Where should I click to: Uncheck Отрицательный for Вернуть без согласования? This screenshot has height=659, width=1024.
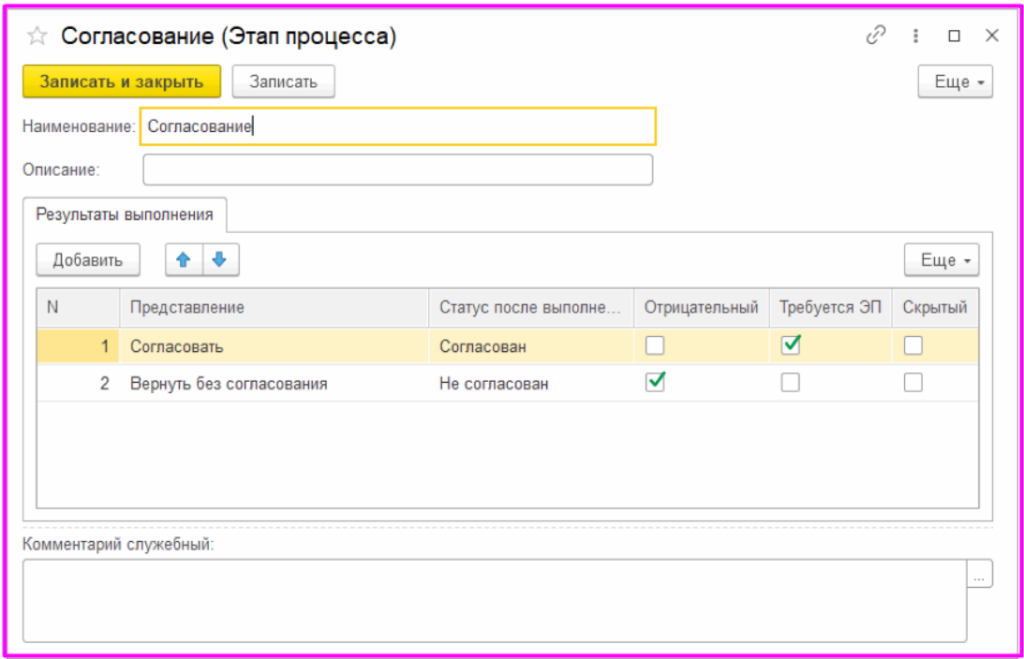(x=655, y=382)
